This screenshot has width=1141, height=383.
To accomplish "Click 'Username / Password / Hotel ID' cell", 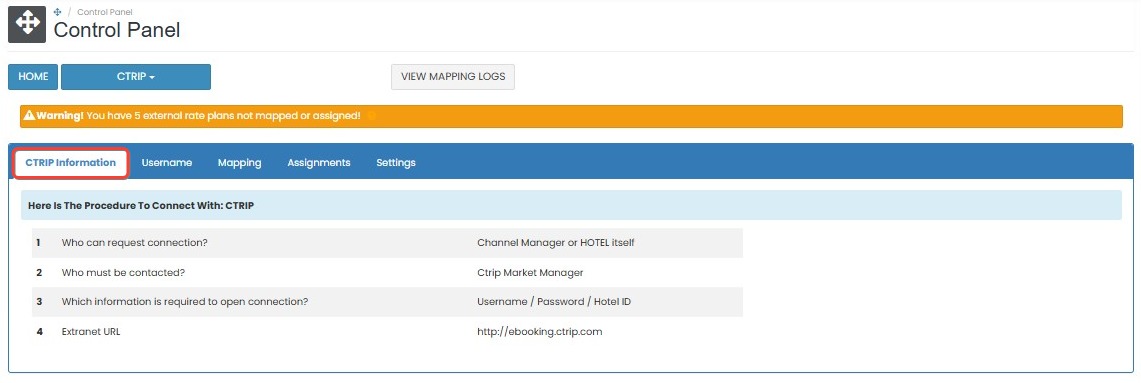I will tap(554, 302).
